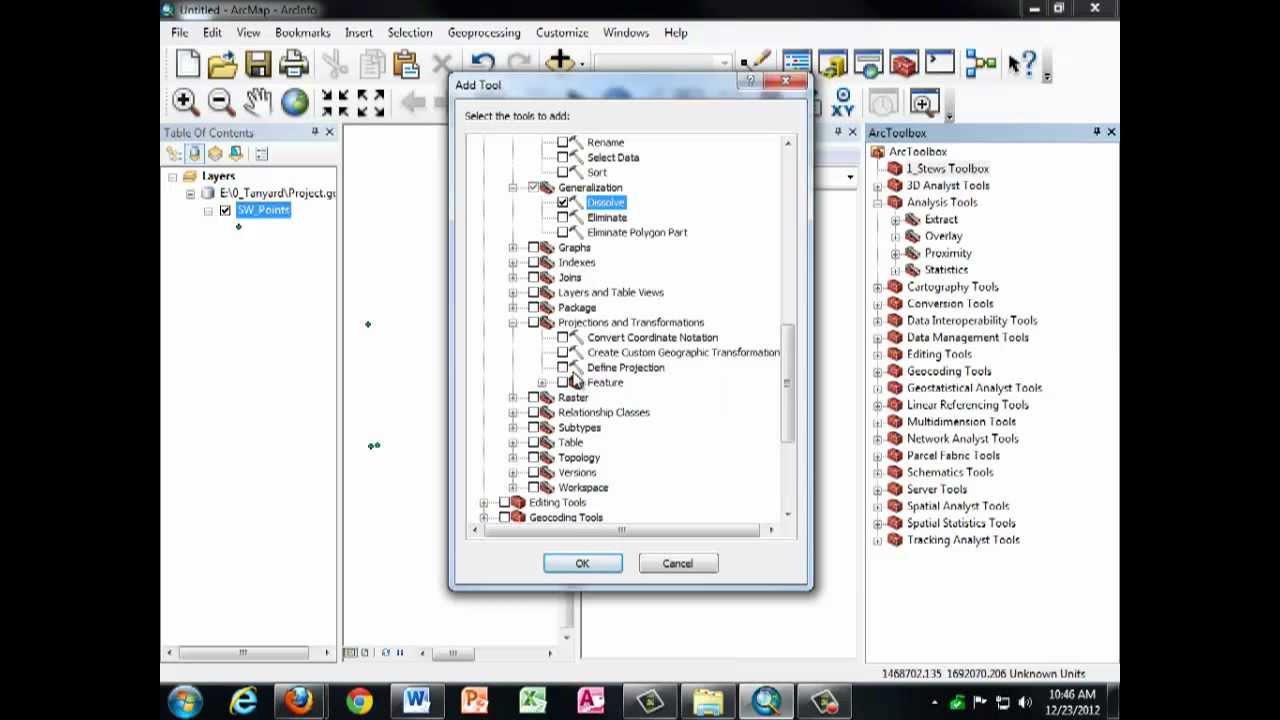1280x720 pixels.
Task: Click the Go To XY icon
Action: [843, 102]
